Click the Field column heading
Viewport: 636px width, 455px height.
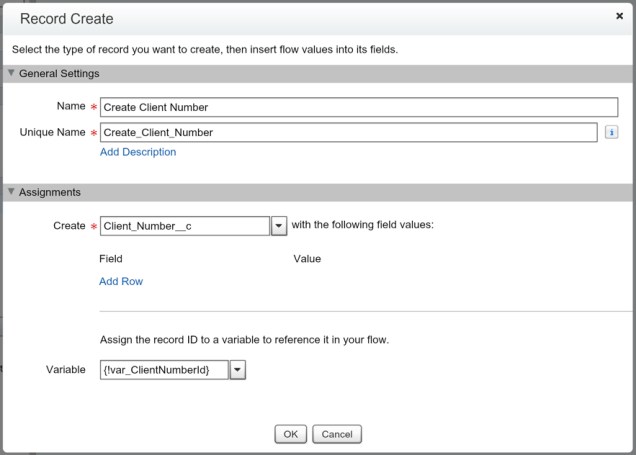[110, 258]
